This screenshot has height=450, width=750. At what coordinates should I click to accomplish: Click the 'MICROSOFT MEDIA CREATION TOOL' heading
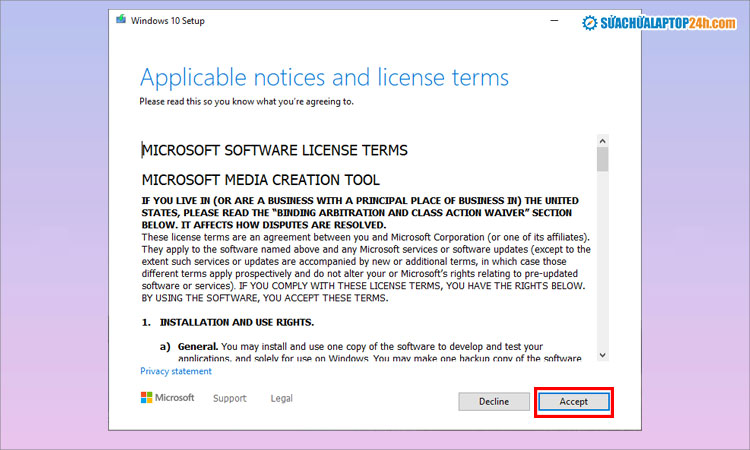[260, 180]
